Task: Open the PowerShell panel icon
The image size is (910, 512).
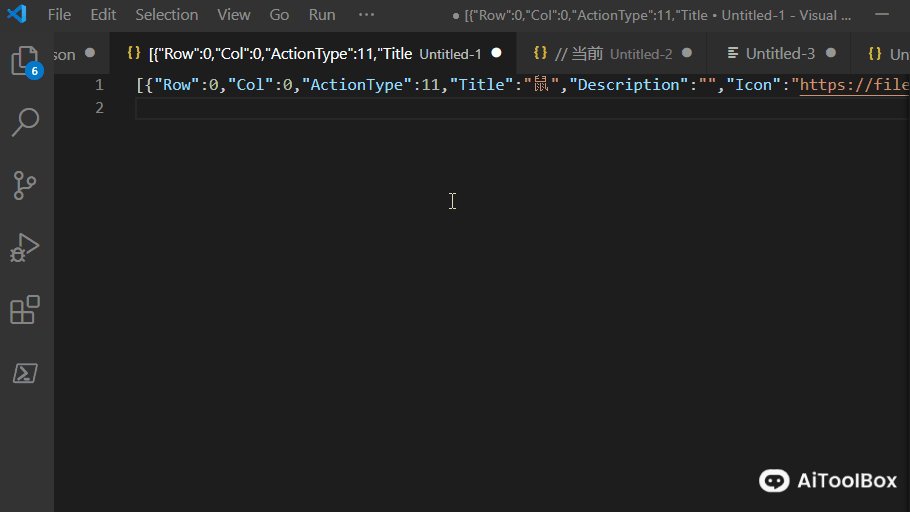Action: 24,373
